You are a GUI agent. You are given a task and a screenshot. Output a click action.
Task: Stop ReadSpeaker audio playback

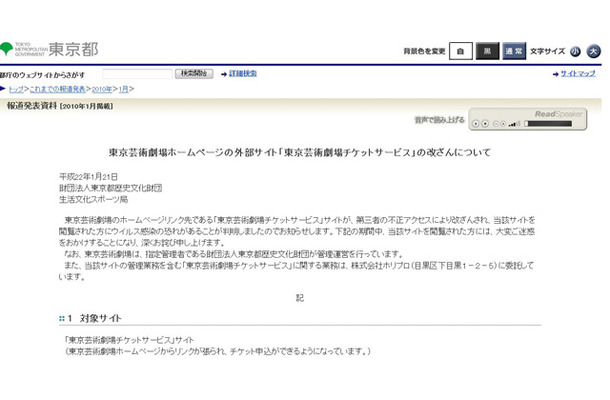click(x=485, y=124)
